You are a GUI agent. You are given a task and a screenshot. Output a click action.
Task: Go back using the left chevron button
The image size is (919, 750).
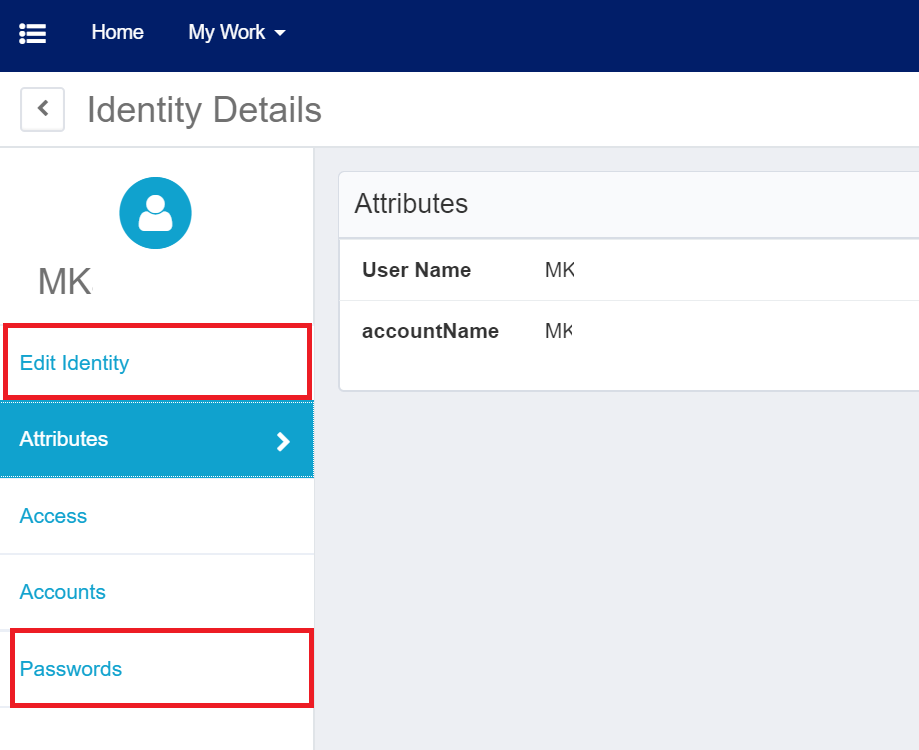click(43, 109)
